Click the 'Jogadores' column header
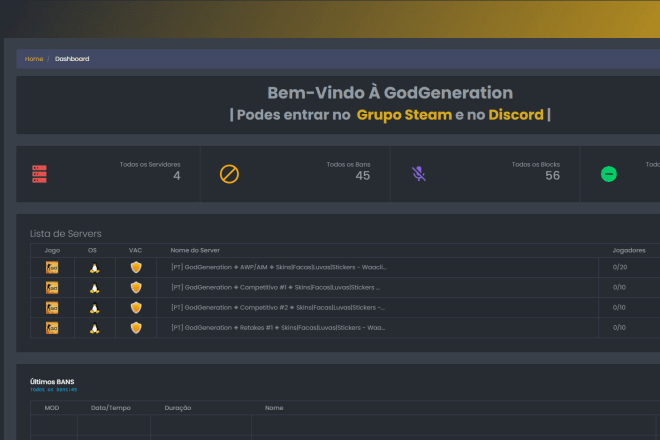 pos(629,251)
